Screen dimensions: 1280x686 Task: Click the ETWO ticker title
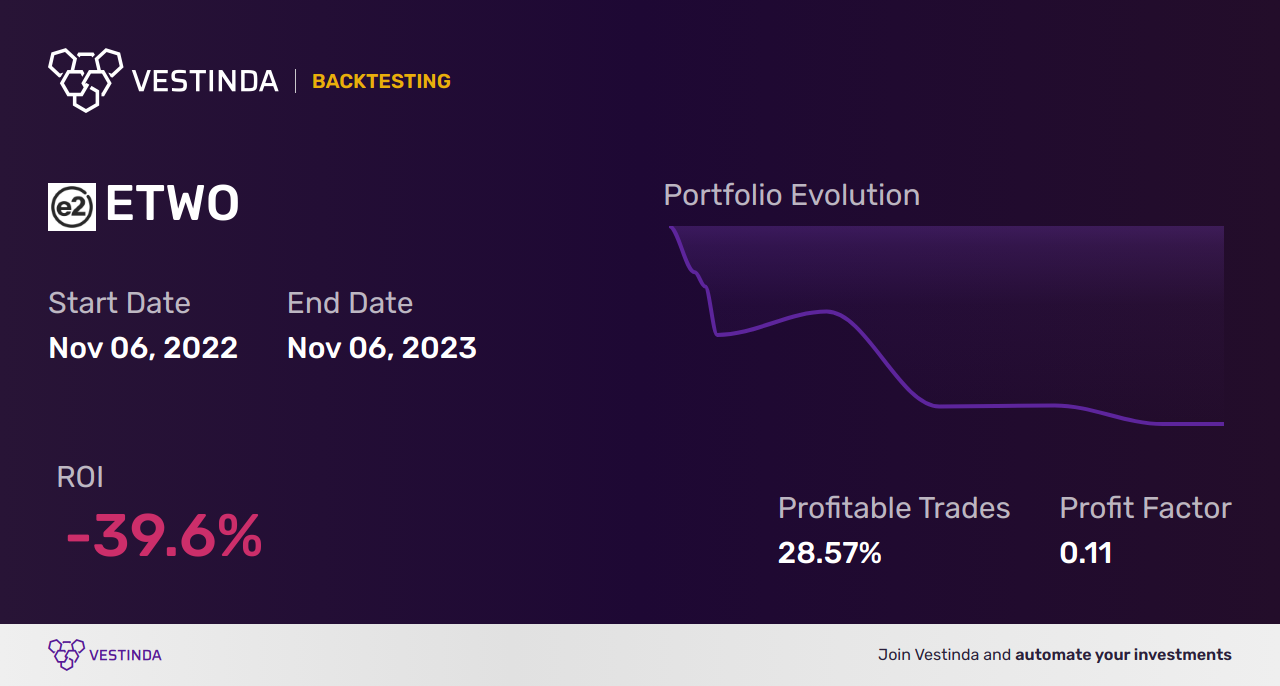pos(172,205)
